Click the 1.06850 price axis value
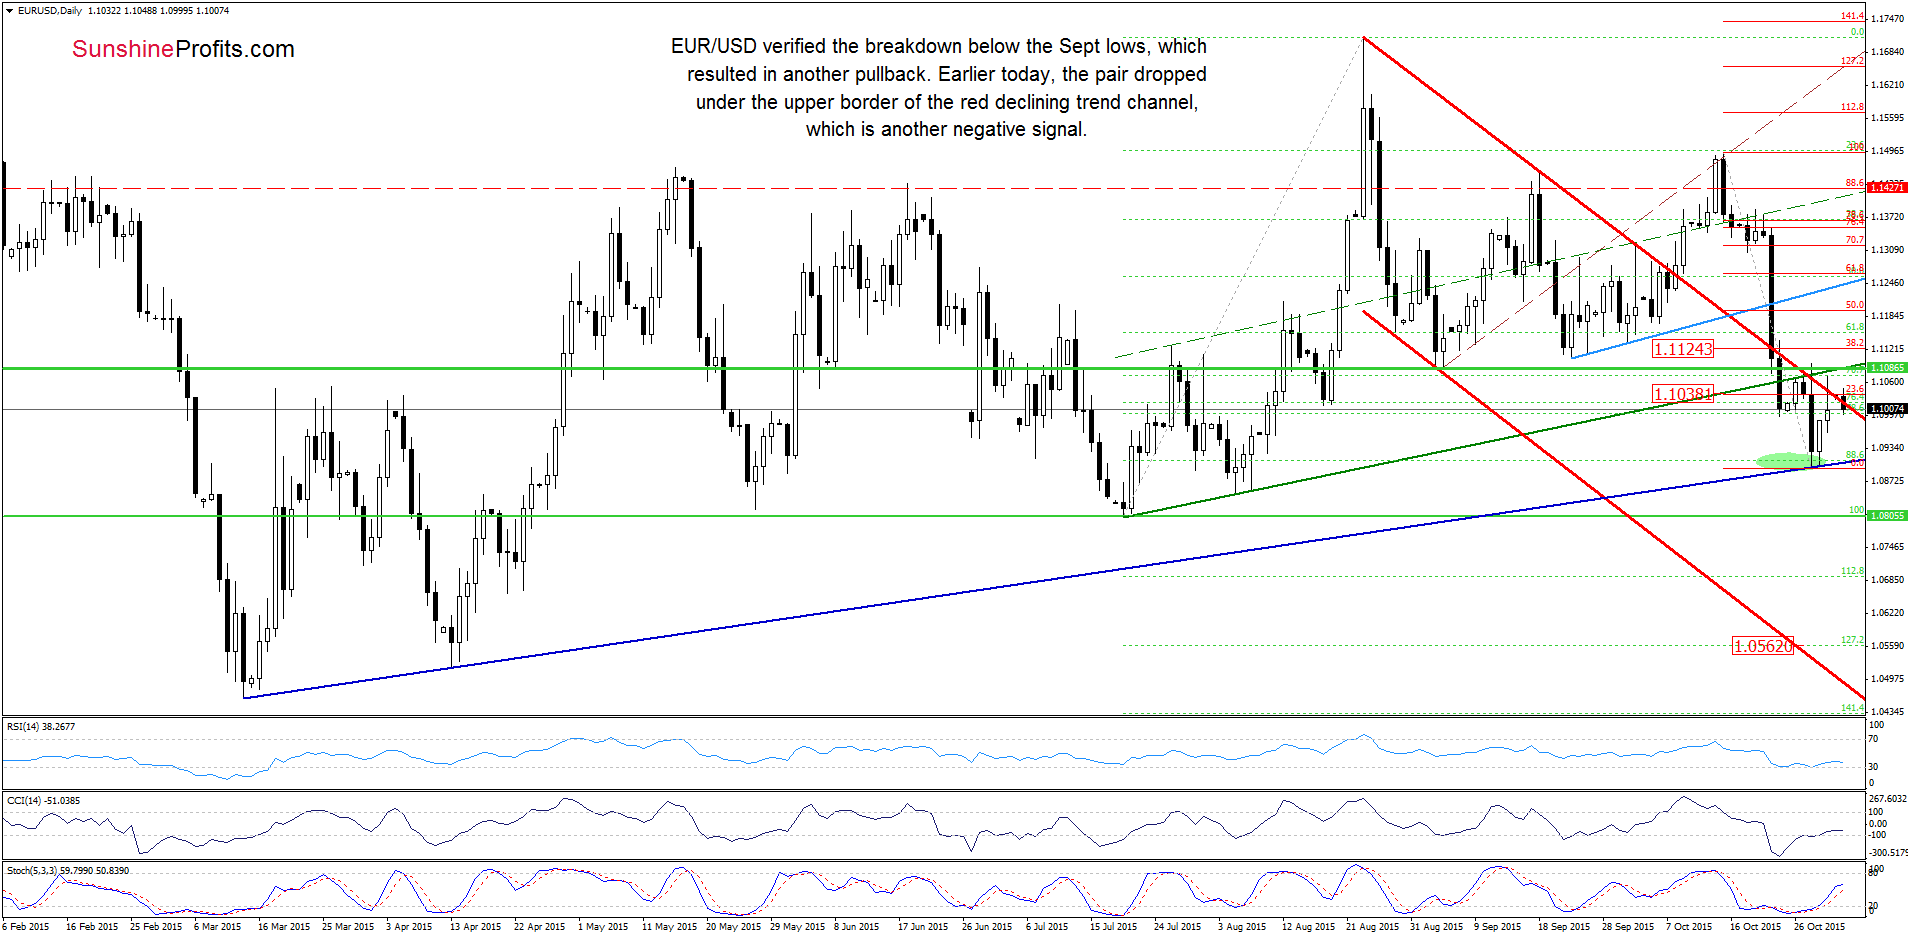 coord(1887,579)
